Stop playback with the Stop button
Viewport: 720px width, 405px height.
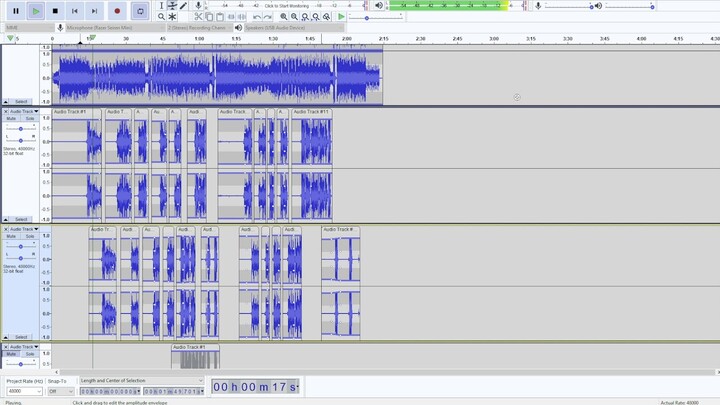point(55,11)
